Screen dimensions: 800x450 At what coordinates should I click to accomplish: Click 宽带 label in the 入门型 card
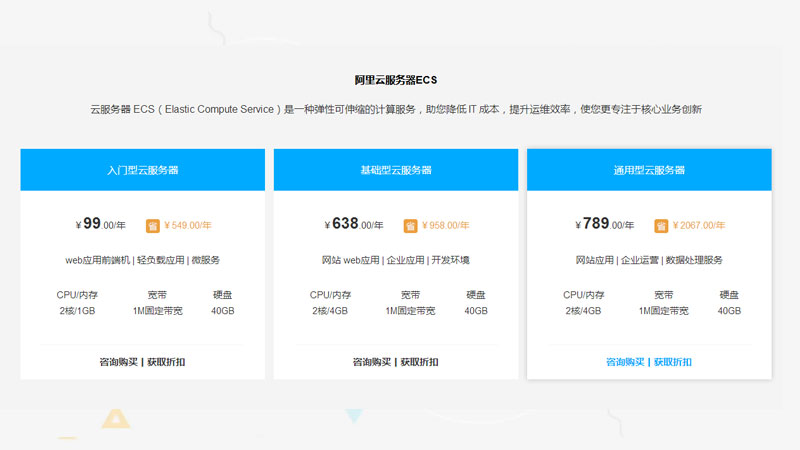(157, 295)
